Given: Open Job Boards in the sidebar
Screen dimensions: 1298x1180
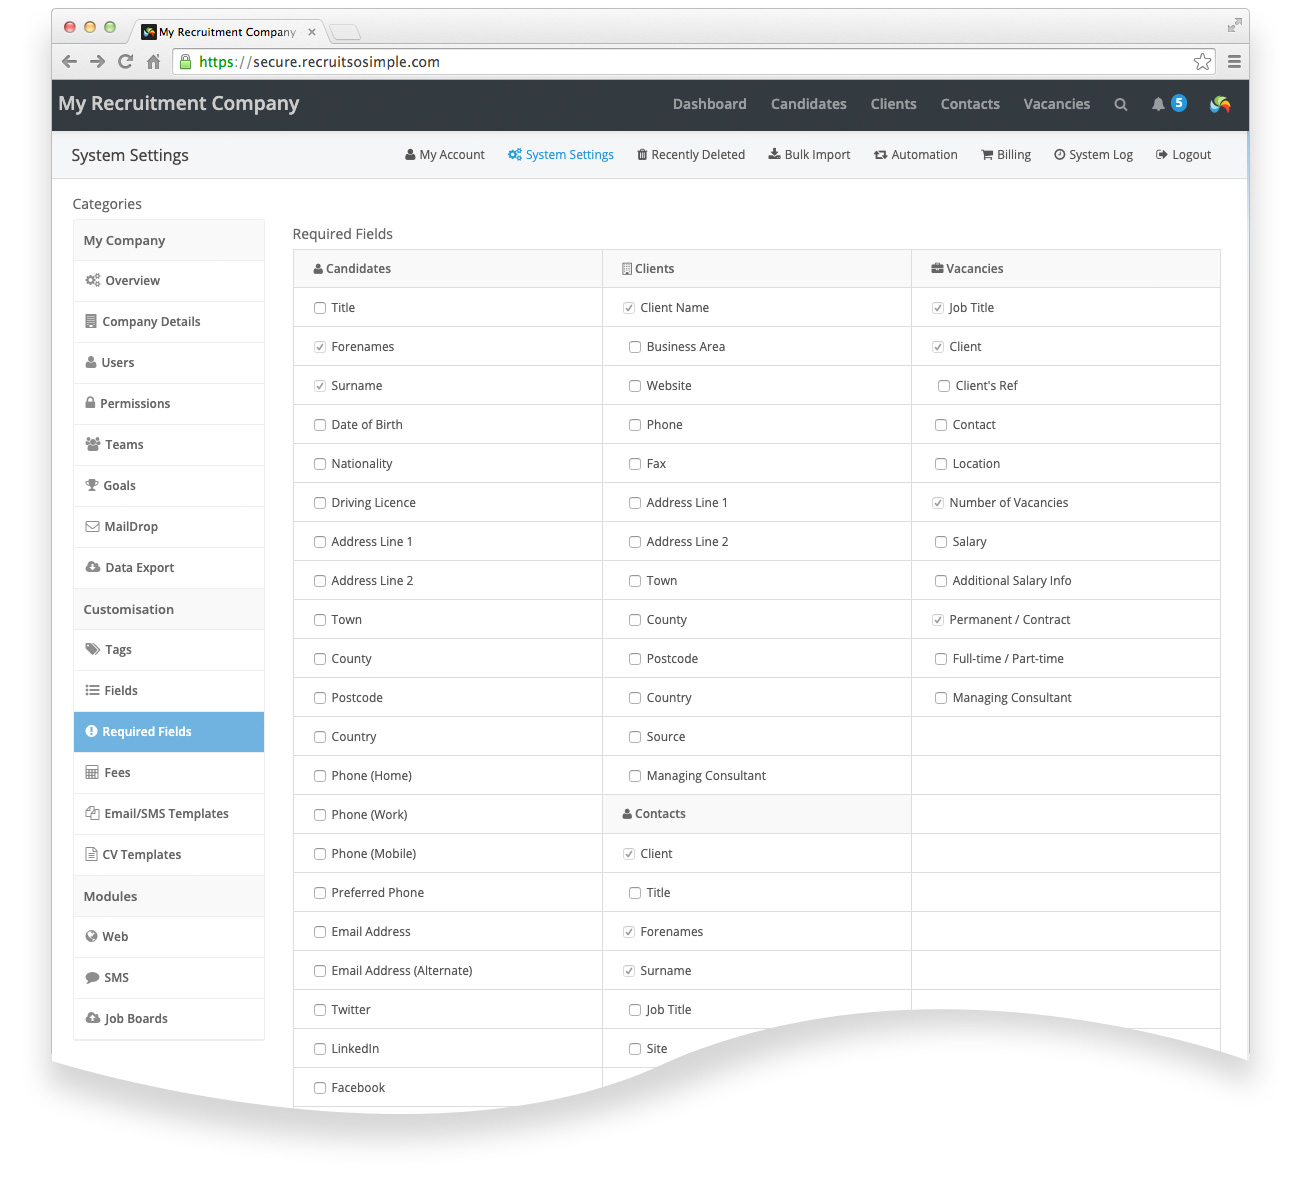Looking at the screenshot, I should point(169,1019).
